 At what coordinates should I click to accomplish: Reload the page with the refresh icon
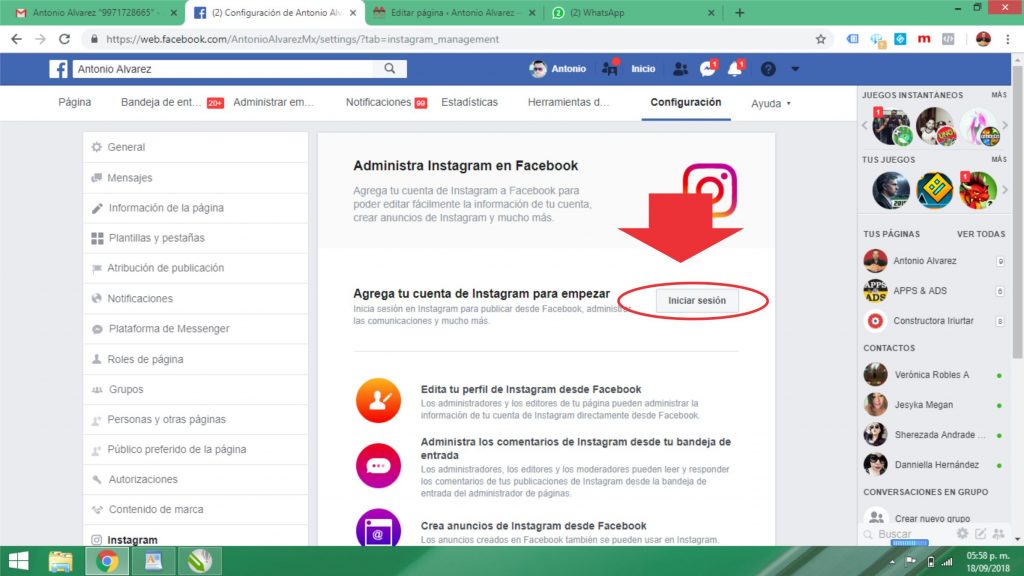coord(64,39)
